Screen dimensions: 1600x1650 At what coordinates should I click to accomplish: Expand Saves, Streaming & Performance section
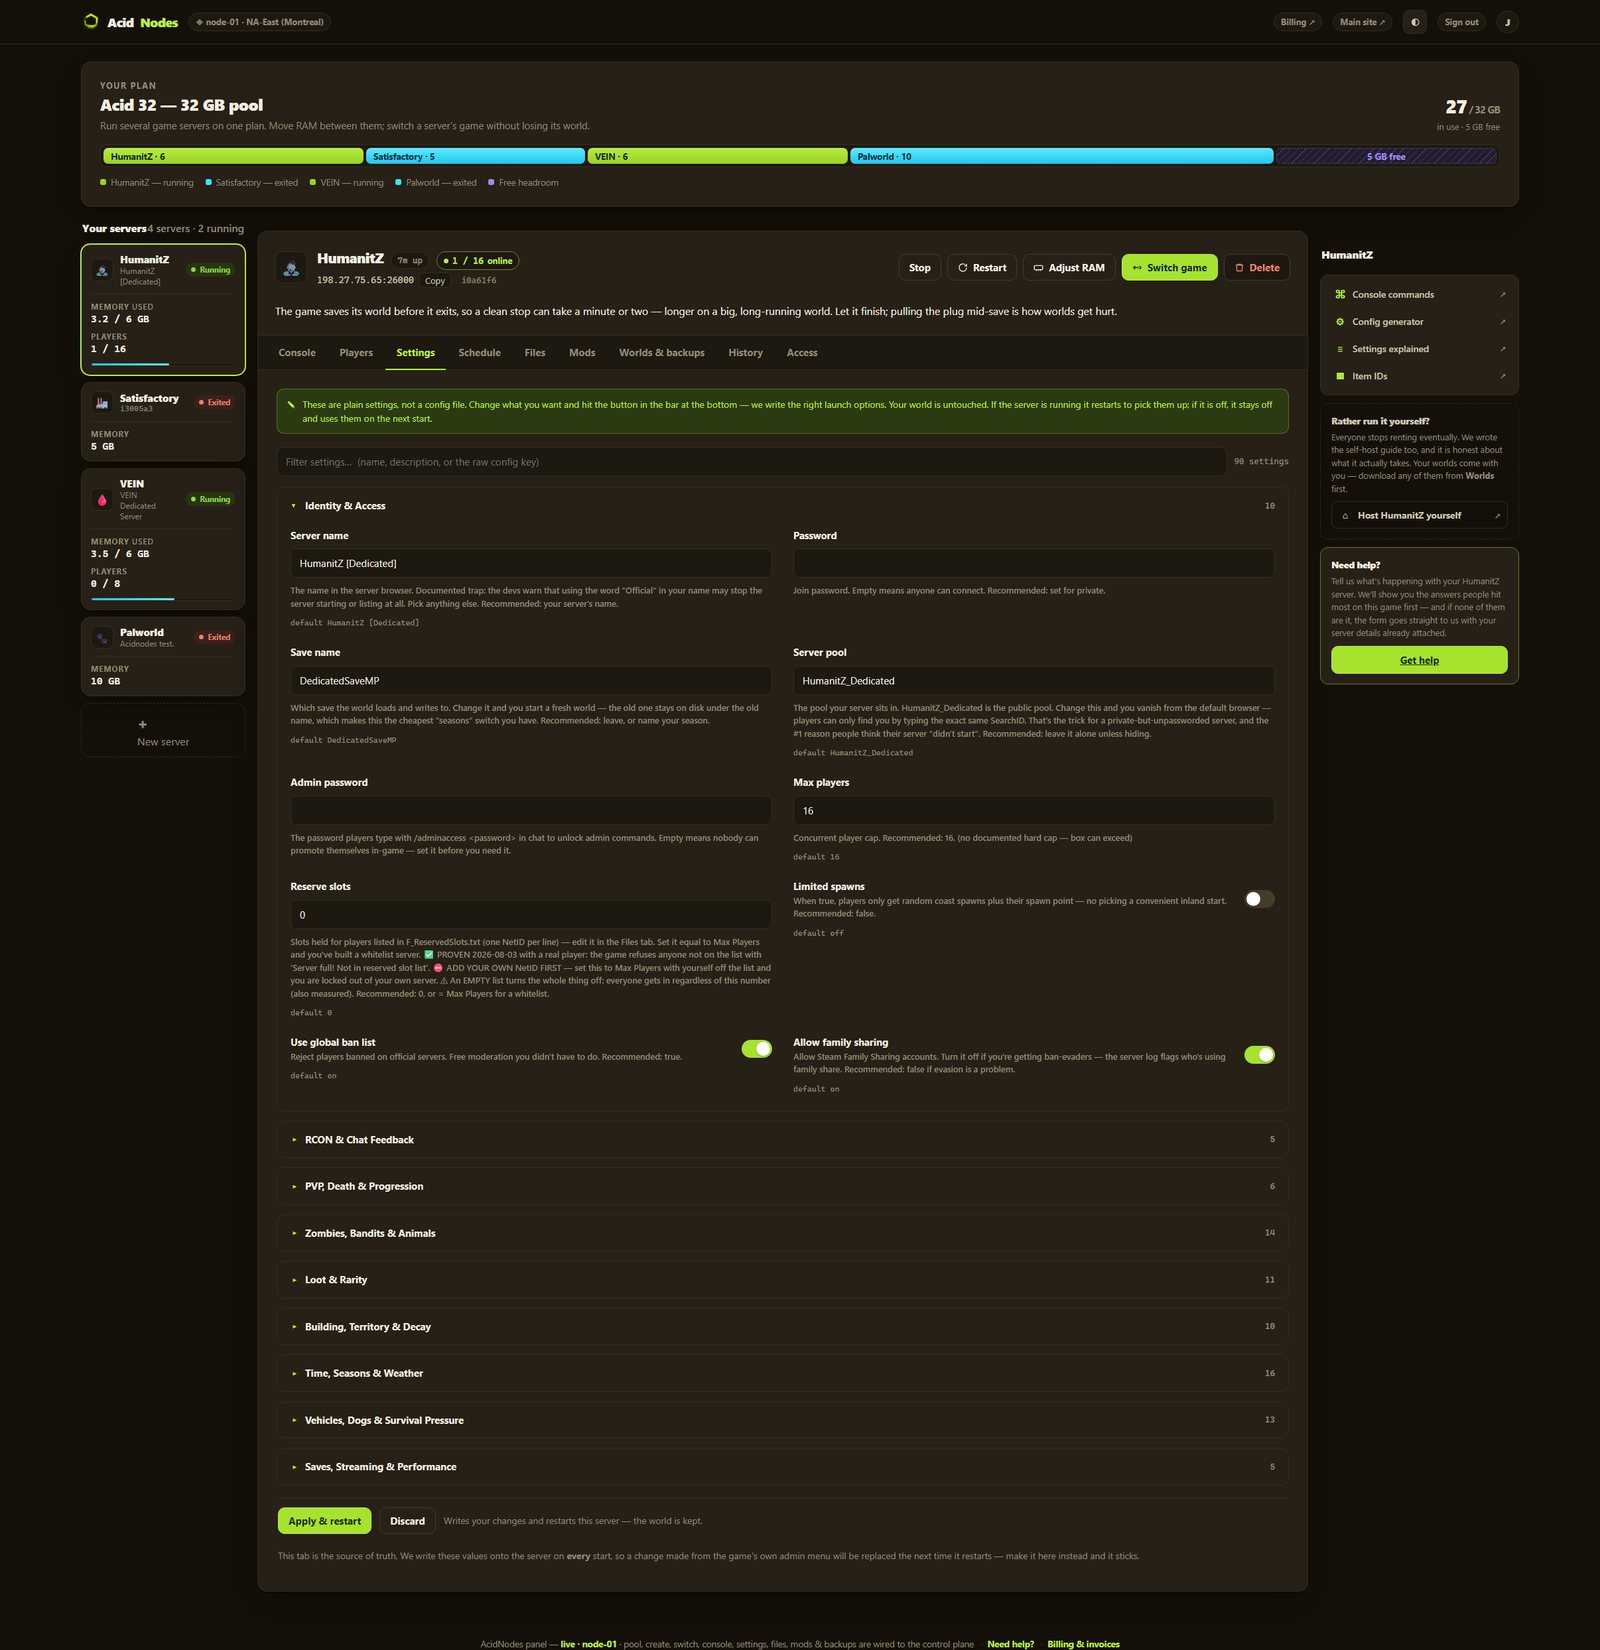(782, 1467)
